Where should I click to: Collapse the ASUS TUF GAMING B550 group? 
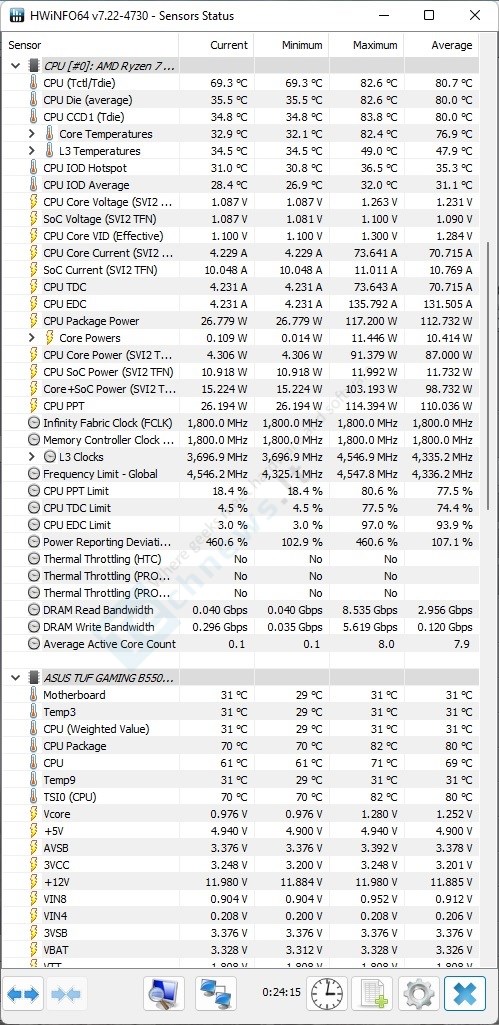tap(15, 678)
